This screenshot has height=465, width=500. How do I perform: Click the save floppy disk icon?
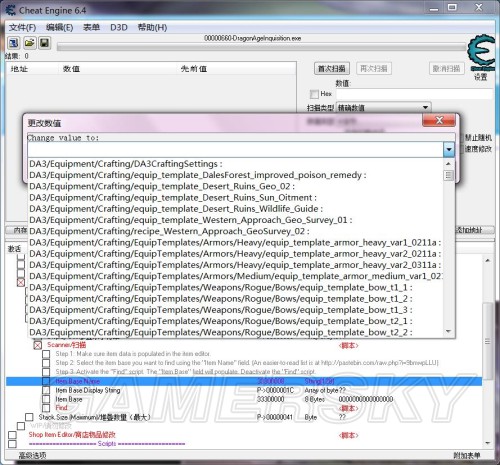[x=45, y=43]
